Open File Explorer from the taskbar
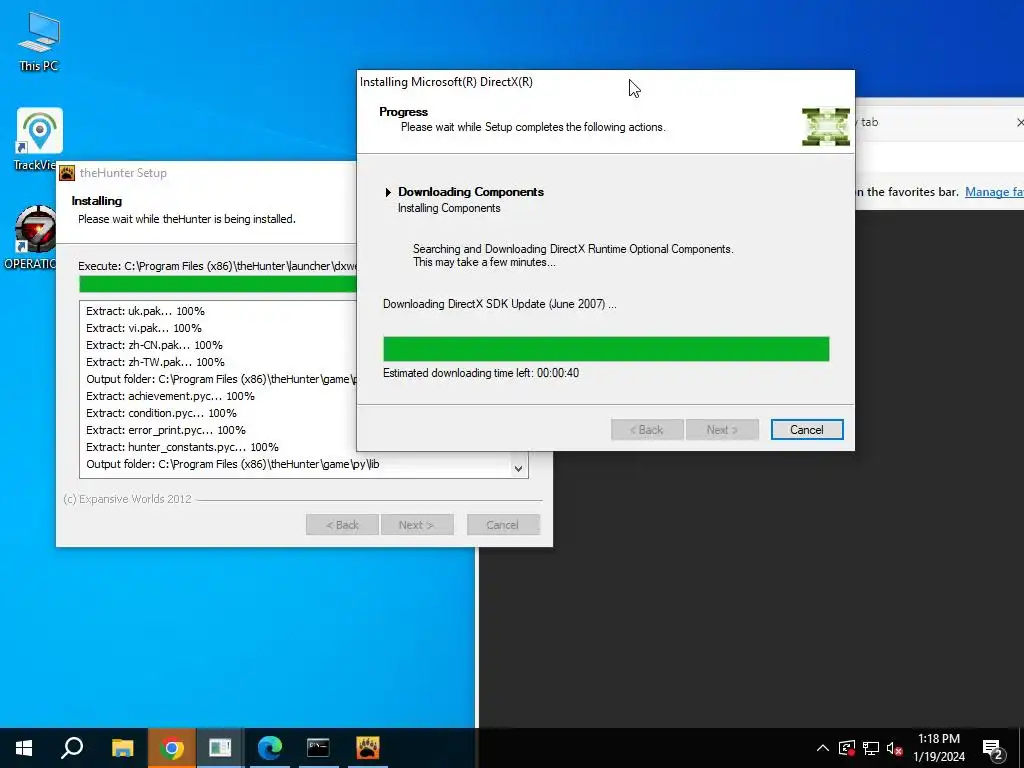 [x=122, y=748]
